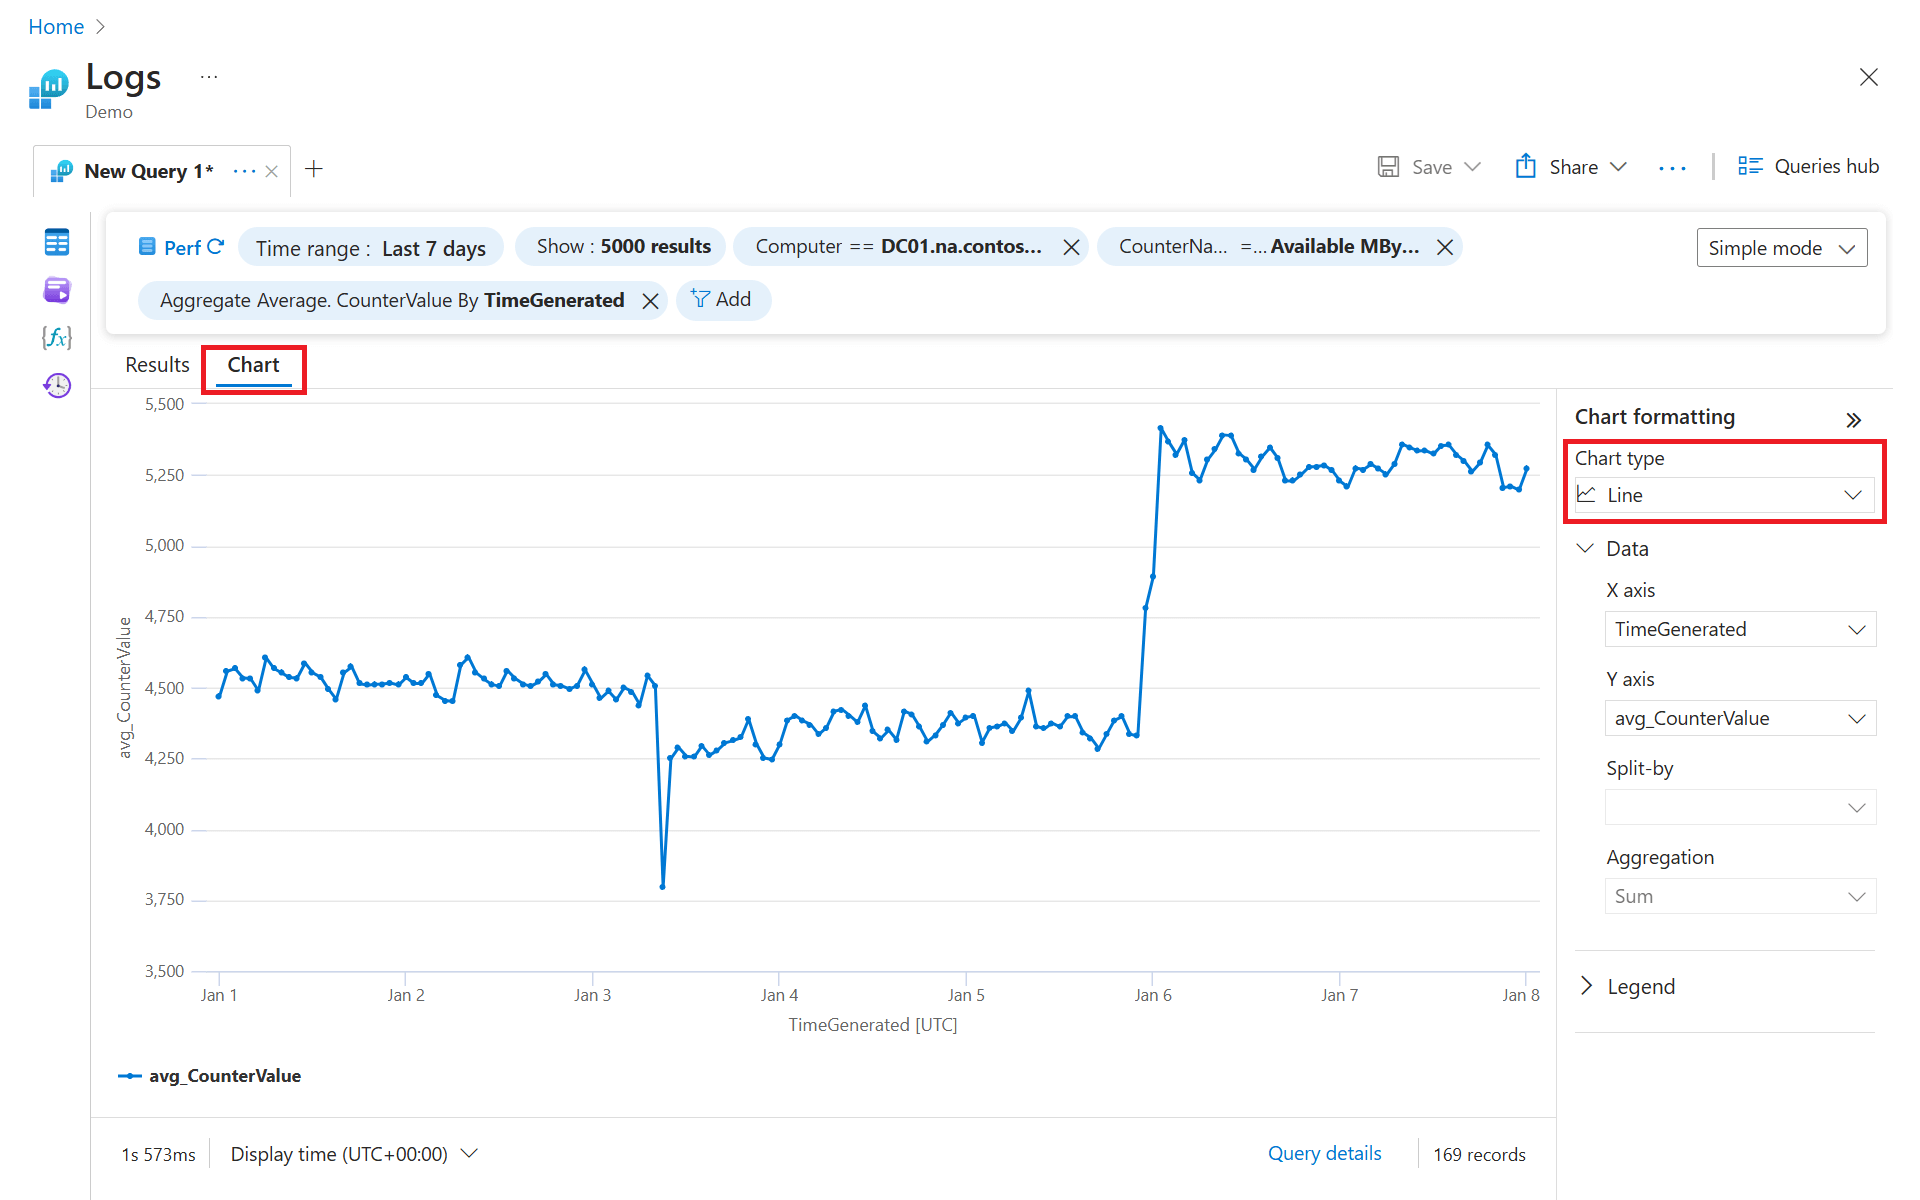Open the Simple mode dropdown
Image resolution: width=1920 pixels, height=1200 pixels.
pos(1781,248)
